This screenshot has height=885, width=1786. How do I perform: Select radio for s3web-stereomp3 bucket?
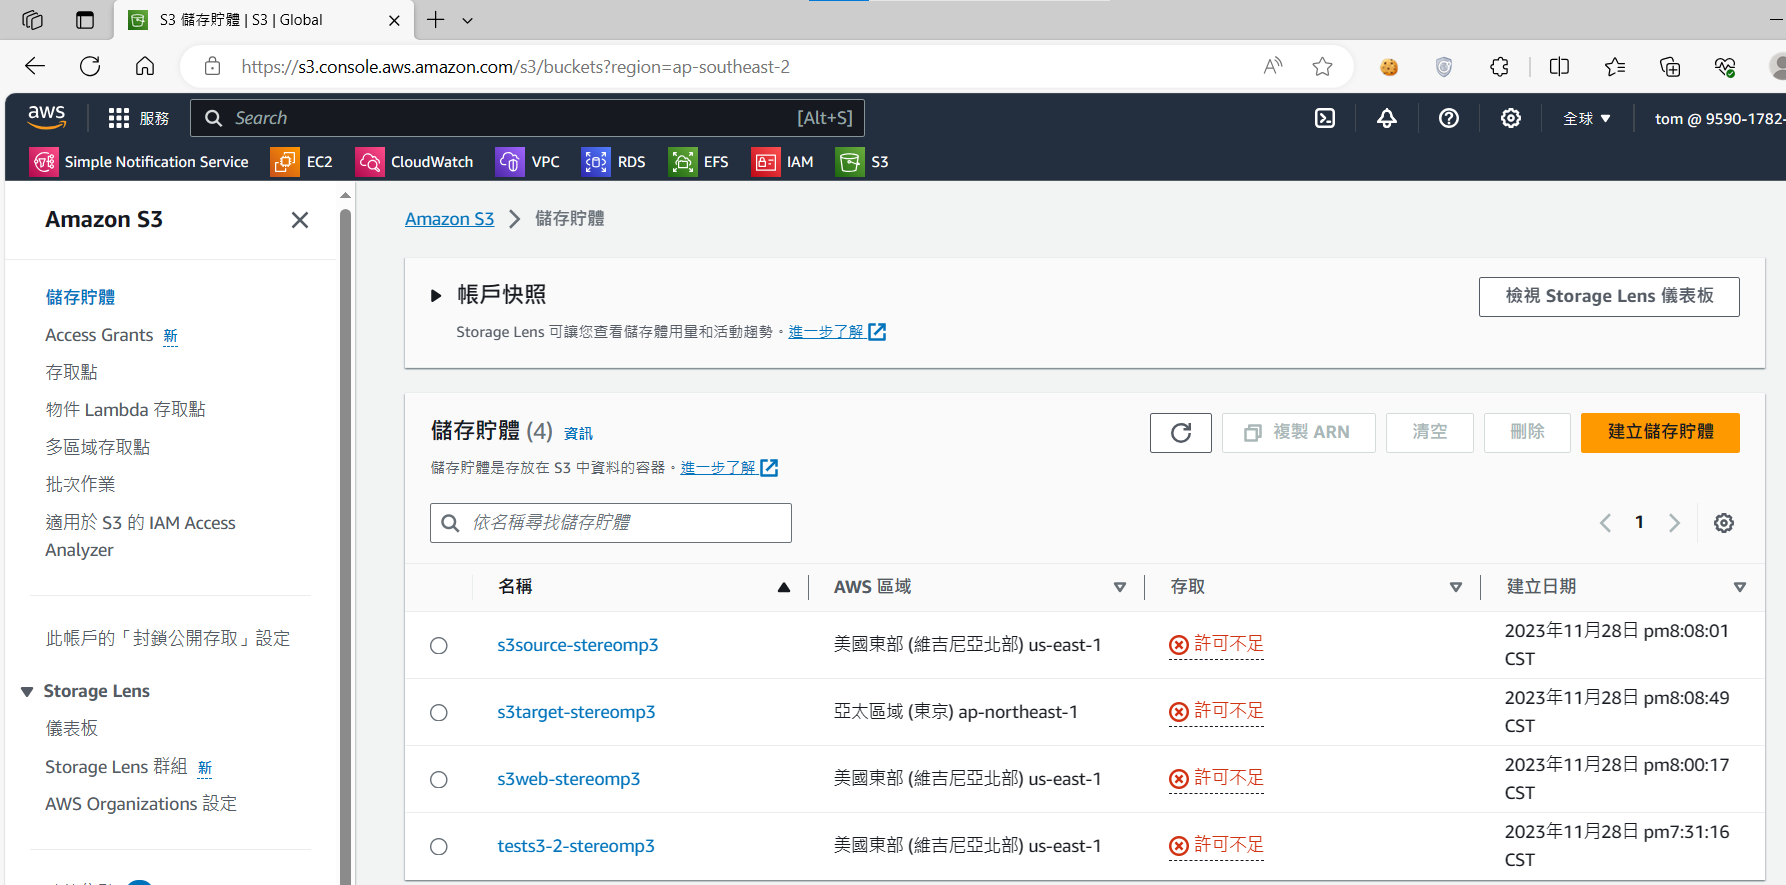tap(439, 780)
